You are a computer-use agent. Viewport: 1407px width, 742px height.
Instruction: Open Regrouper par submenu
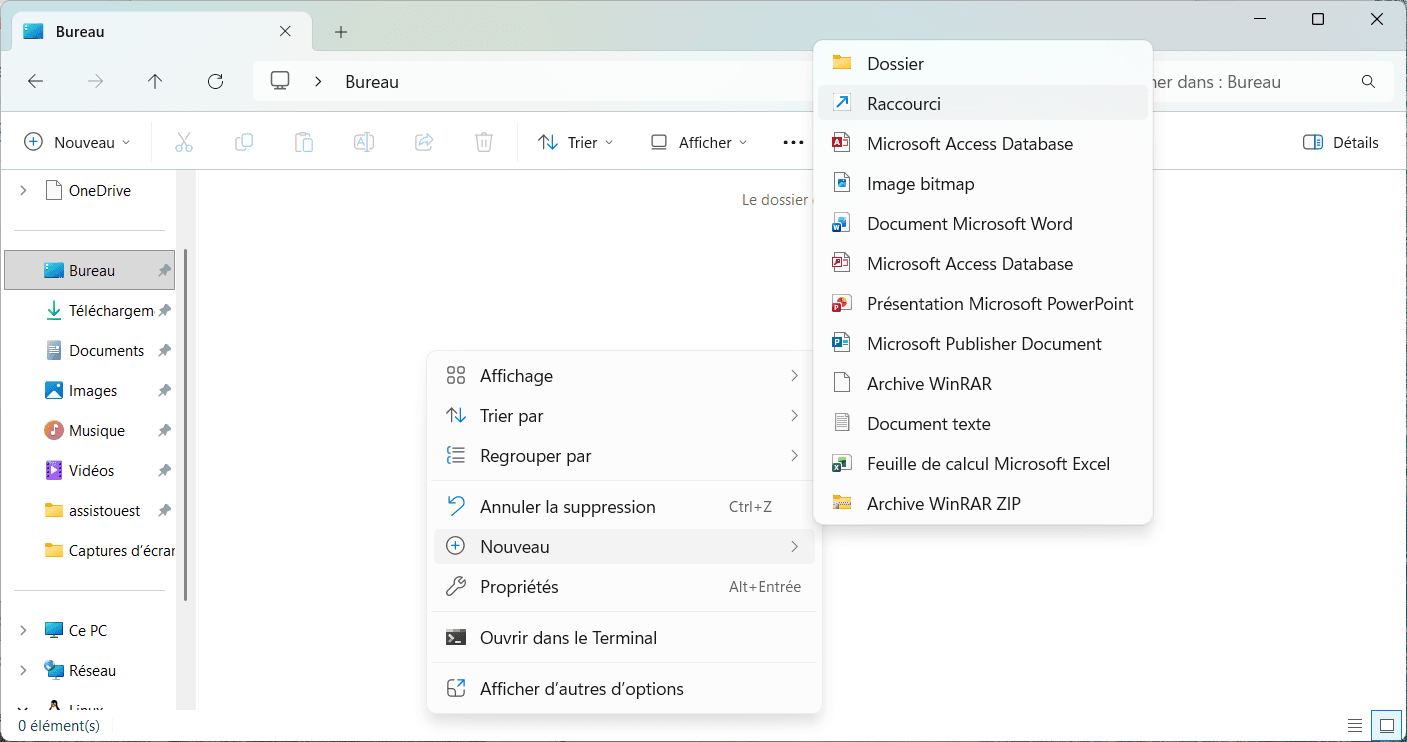[624, 456]
